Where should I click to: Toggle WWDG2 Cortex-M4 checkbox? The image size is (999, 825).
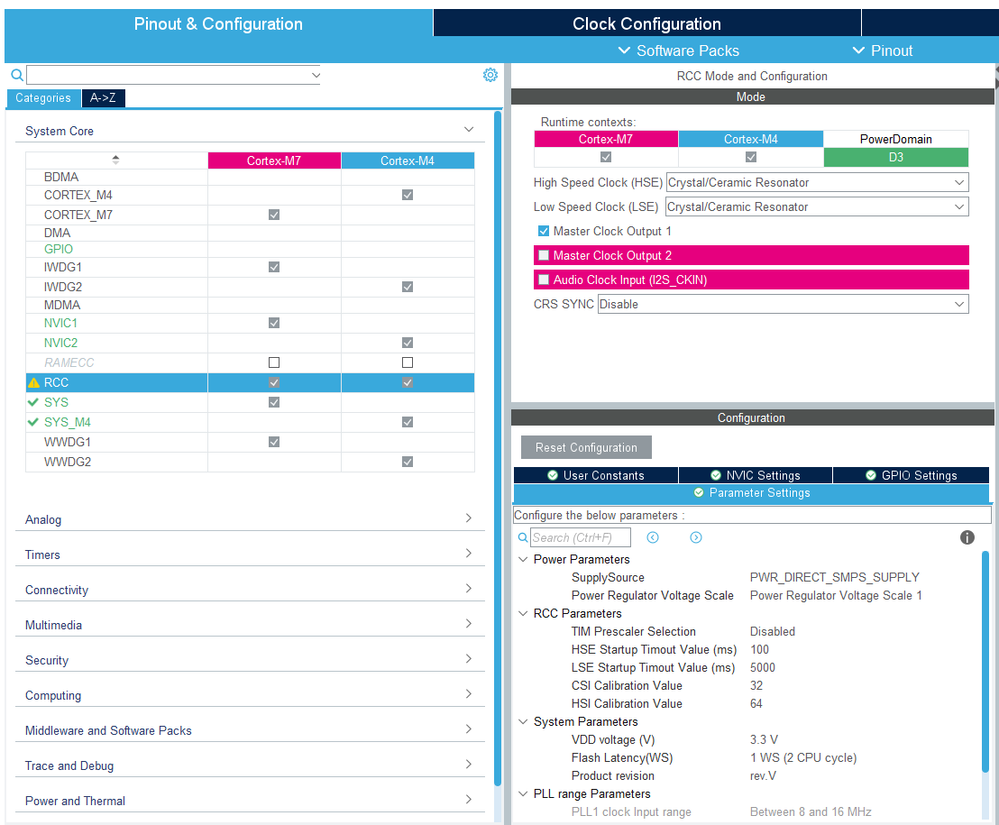408,462
